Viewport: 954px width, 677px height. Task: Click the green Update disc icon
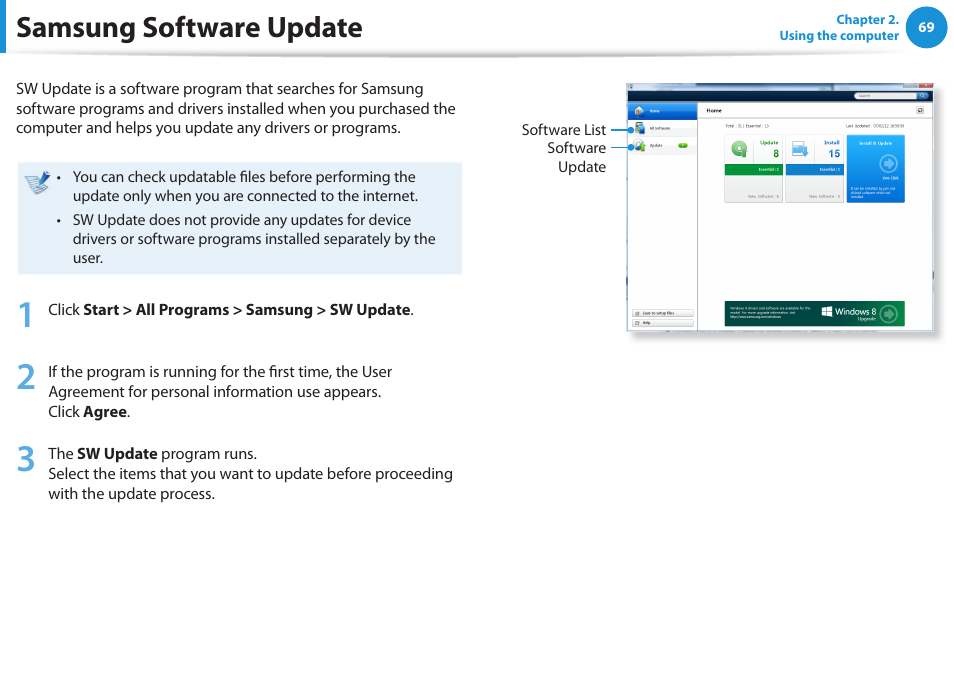click(739, 149)
